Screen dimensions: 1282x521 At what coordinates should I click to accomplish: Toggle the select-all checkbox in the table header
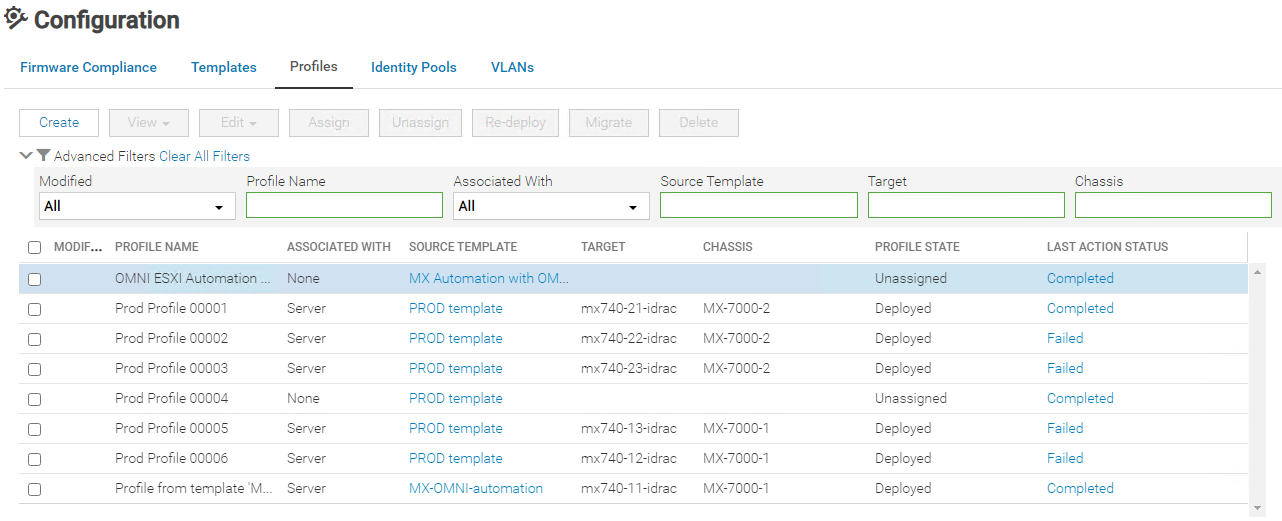point(34,248)
